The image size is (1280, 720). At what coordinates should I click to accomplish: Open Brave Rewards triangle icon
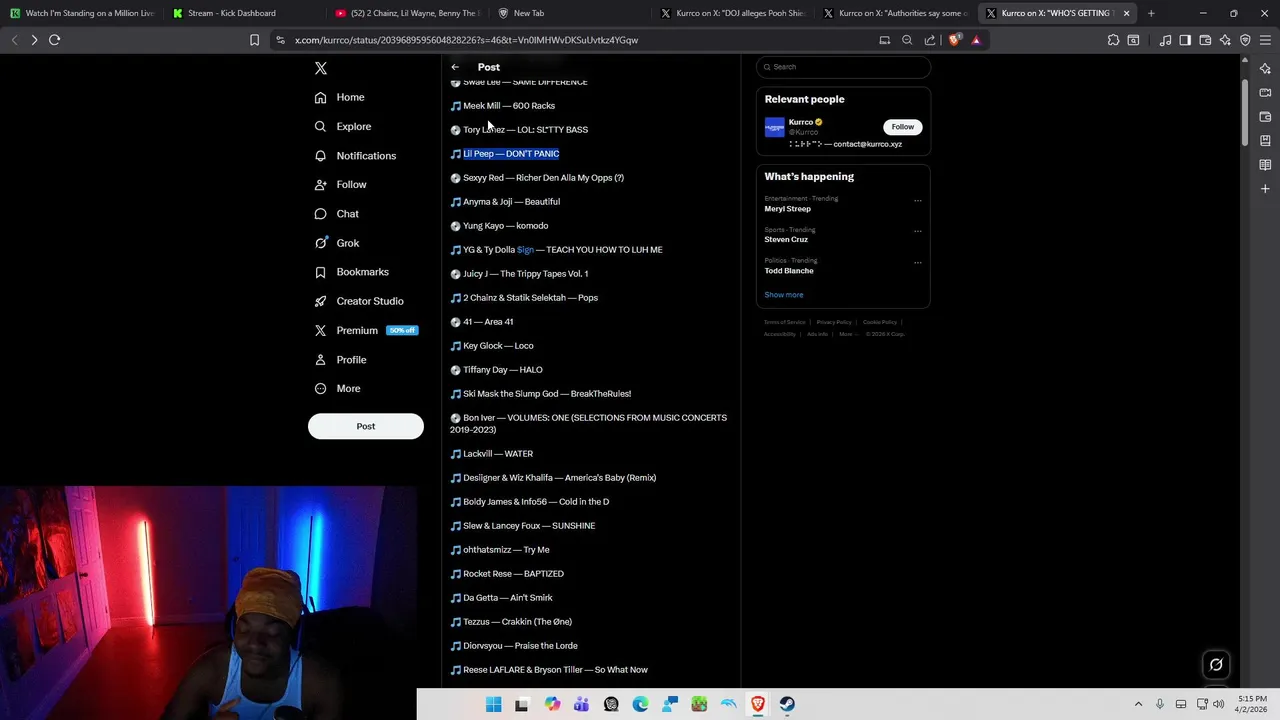(976, 40)
